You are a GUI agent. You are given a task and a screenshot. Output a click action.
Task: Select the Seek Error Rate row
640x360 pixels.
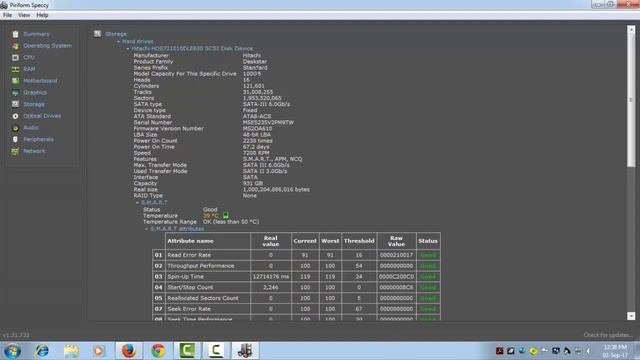(x=297, y=309)
